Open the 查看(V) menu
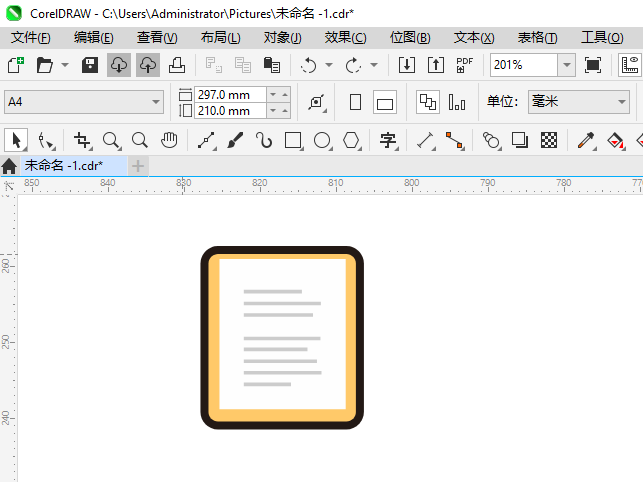This screenshot has height=482, width=643. click(157, 38)
